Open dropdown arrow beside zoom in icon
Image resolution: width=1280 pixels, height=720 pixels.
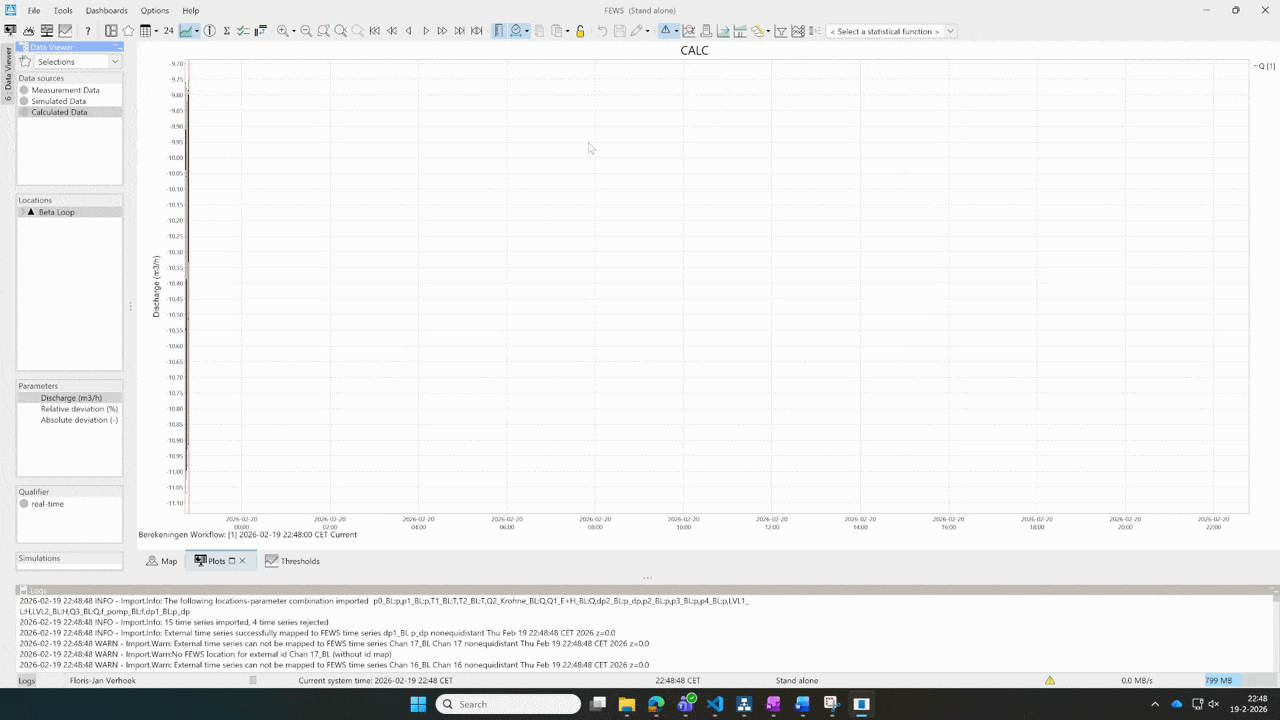pyautogui.click(x=293, y=31)
